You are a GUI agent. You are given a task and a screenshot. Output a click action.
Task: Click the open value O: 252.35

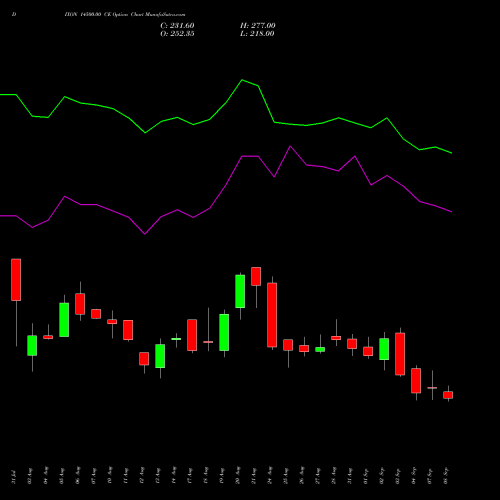click(x=177, y=34)
